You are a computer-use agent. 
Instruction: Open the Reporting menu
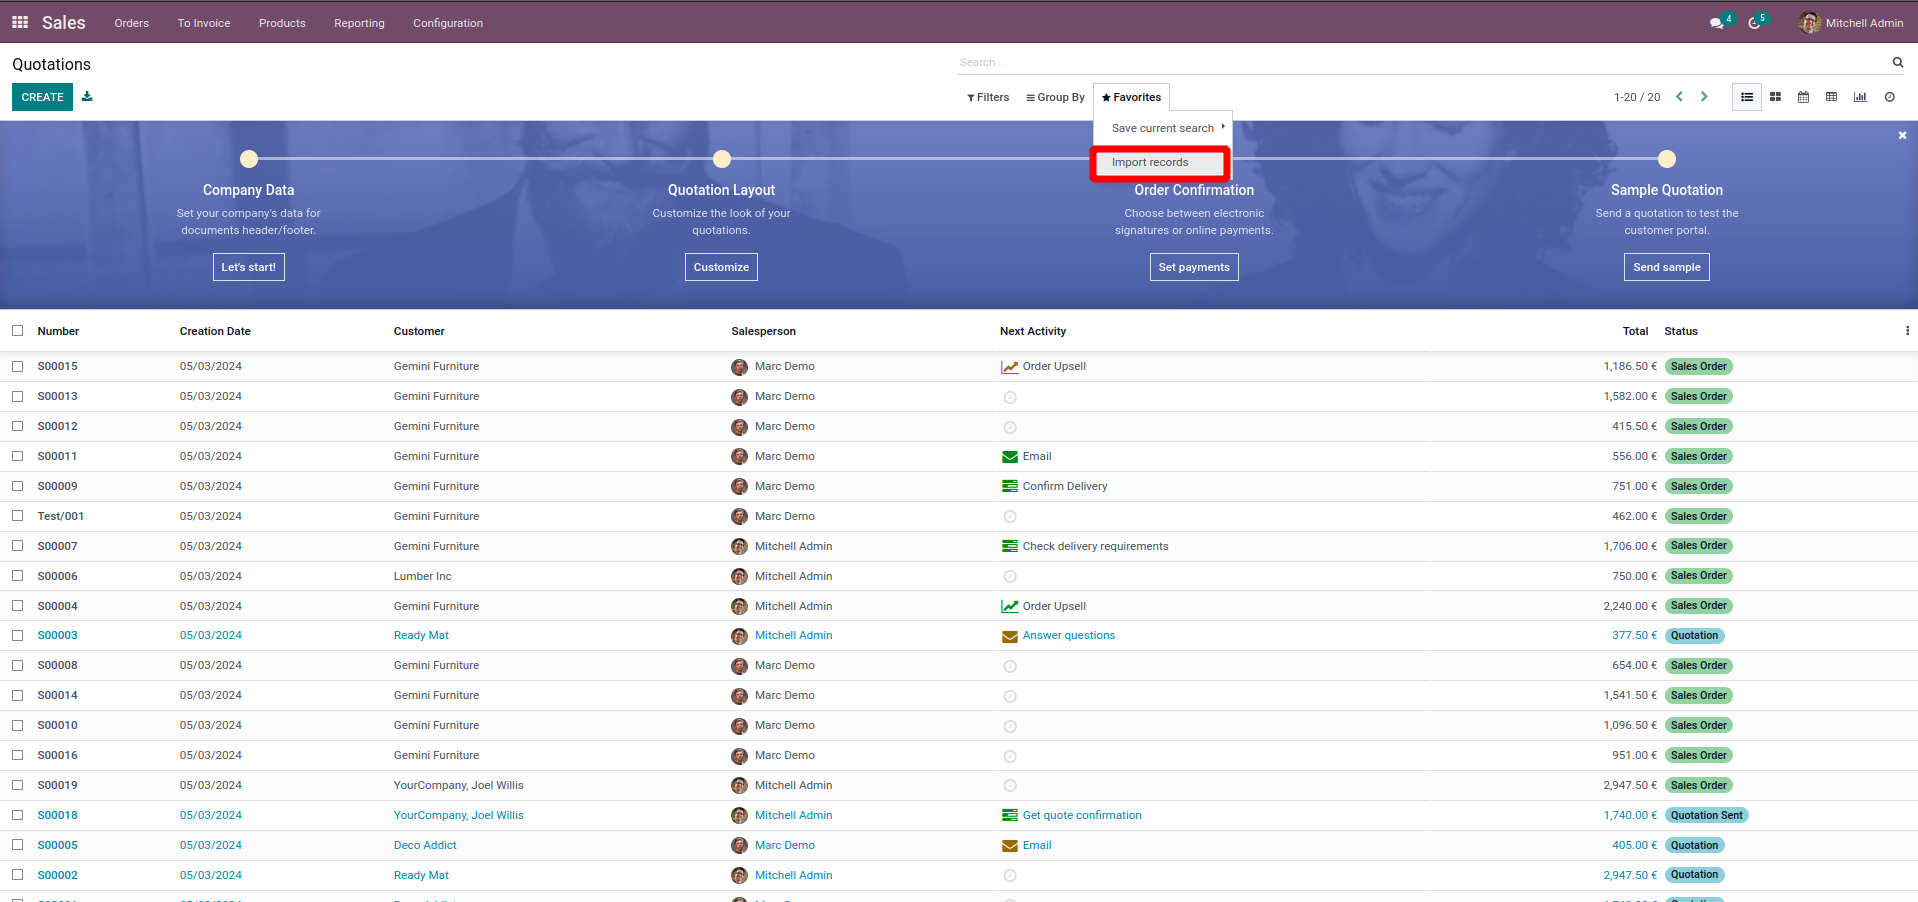point(359,23)
